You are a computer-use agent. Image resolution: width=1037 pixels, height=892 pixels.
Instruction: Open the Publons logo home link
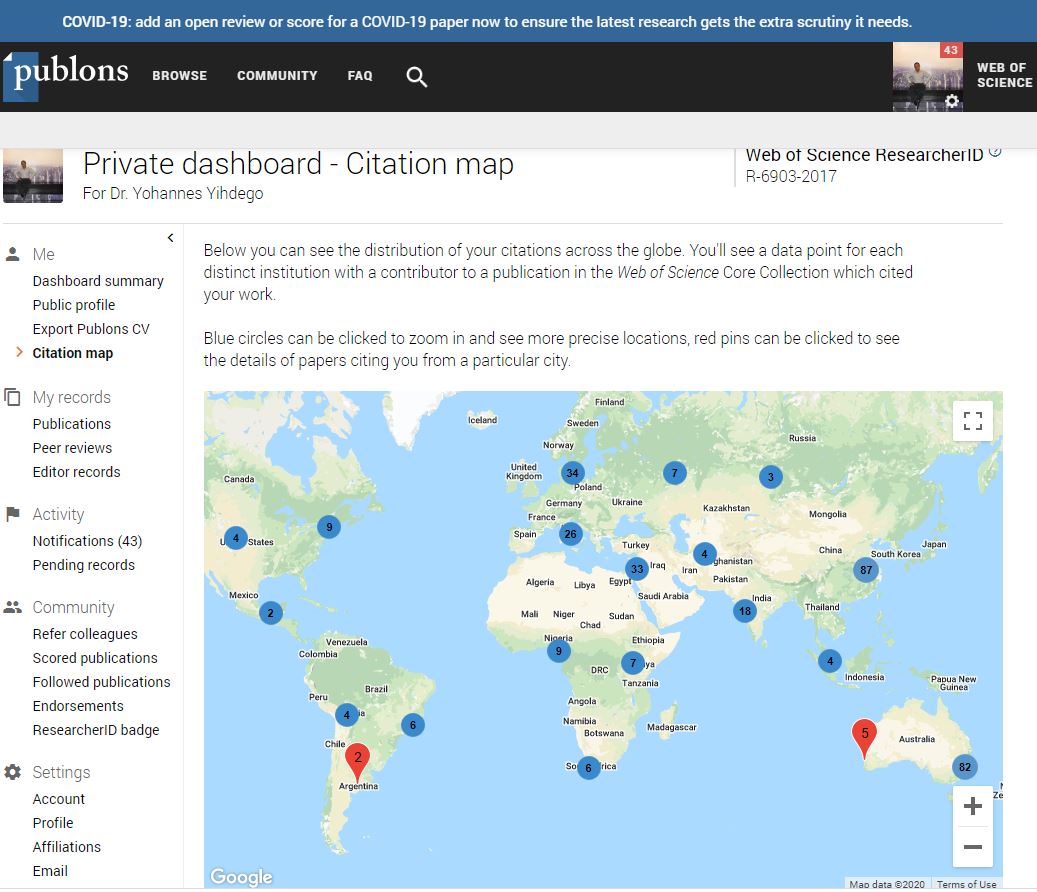point(67,74)
